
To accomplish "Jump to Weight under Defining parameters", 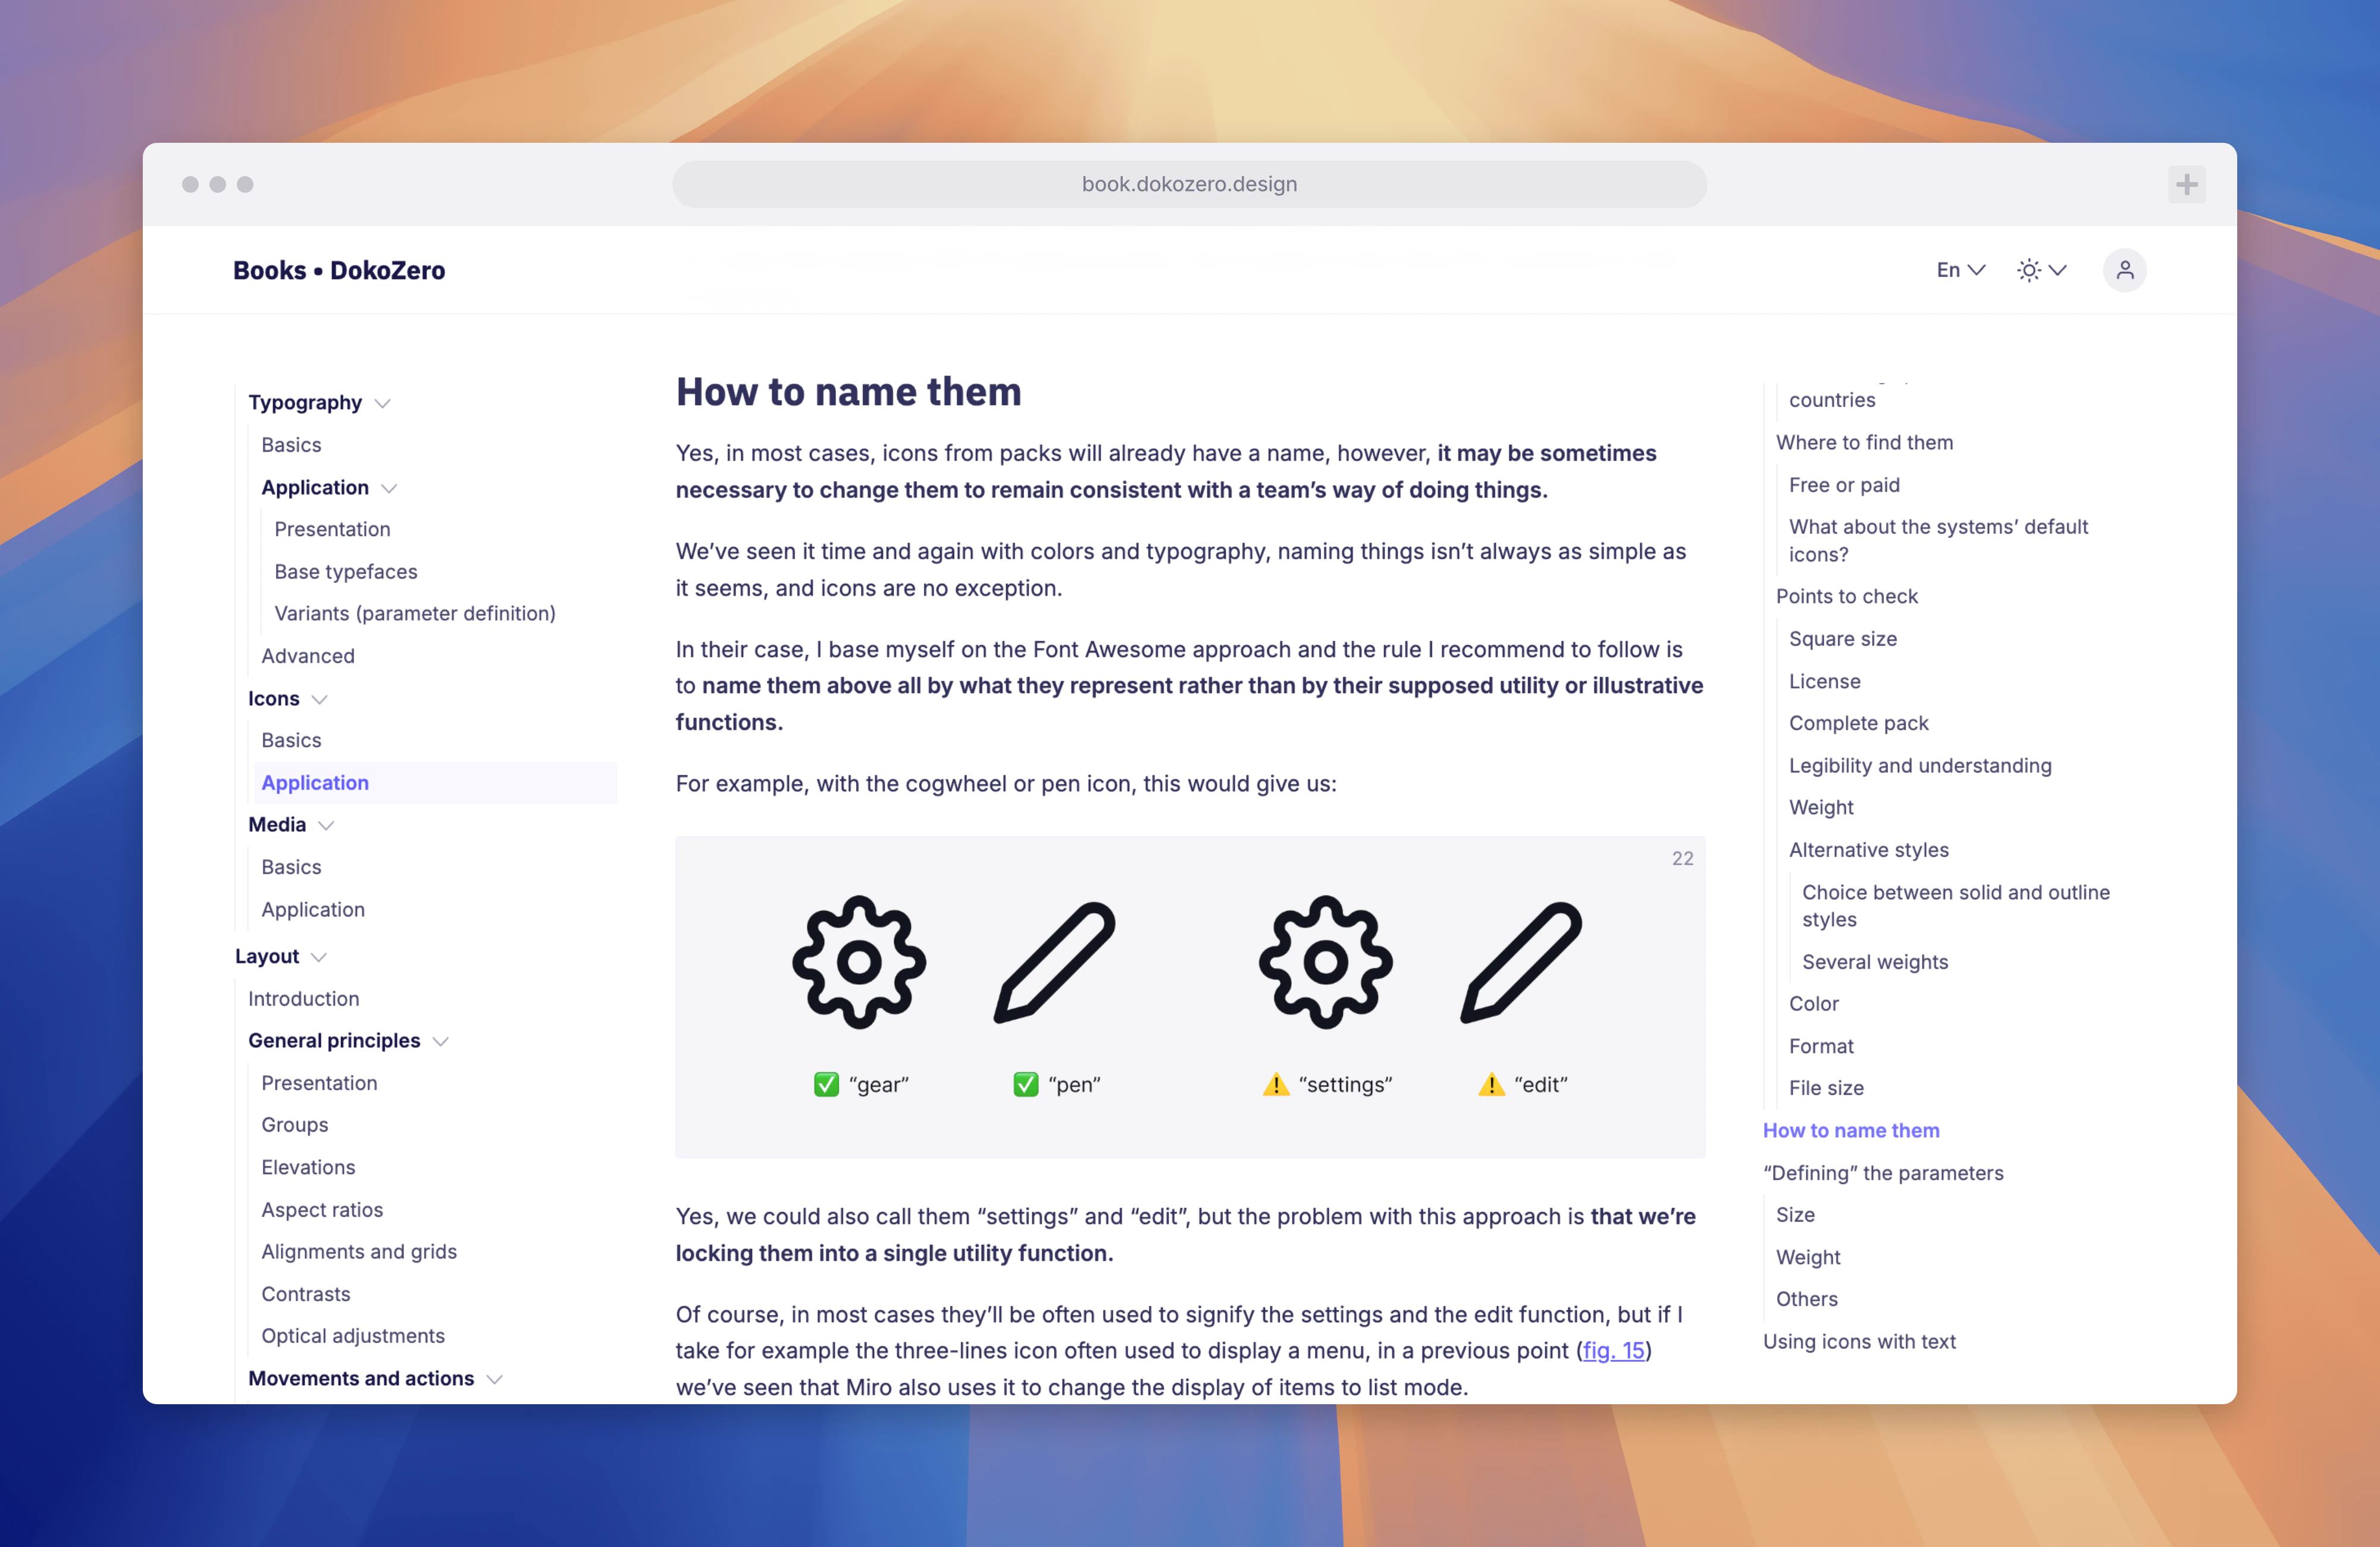I will tap(1807, 1257).
